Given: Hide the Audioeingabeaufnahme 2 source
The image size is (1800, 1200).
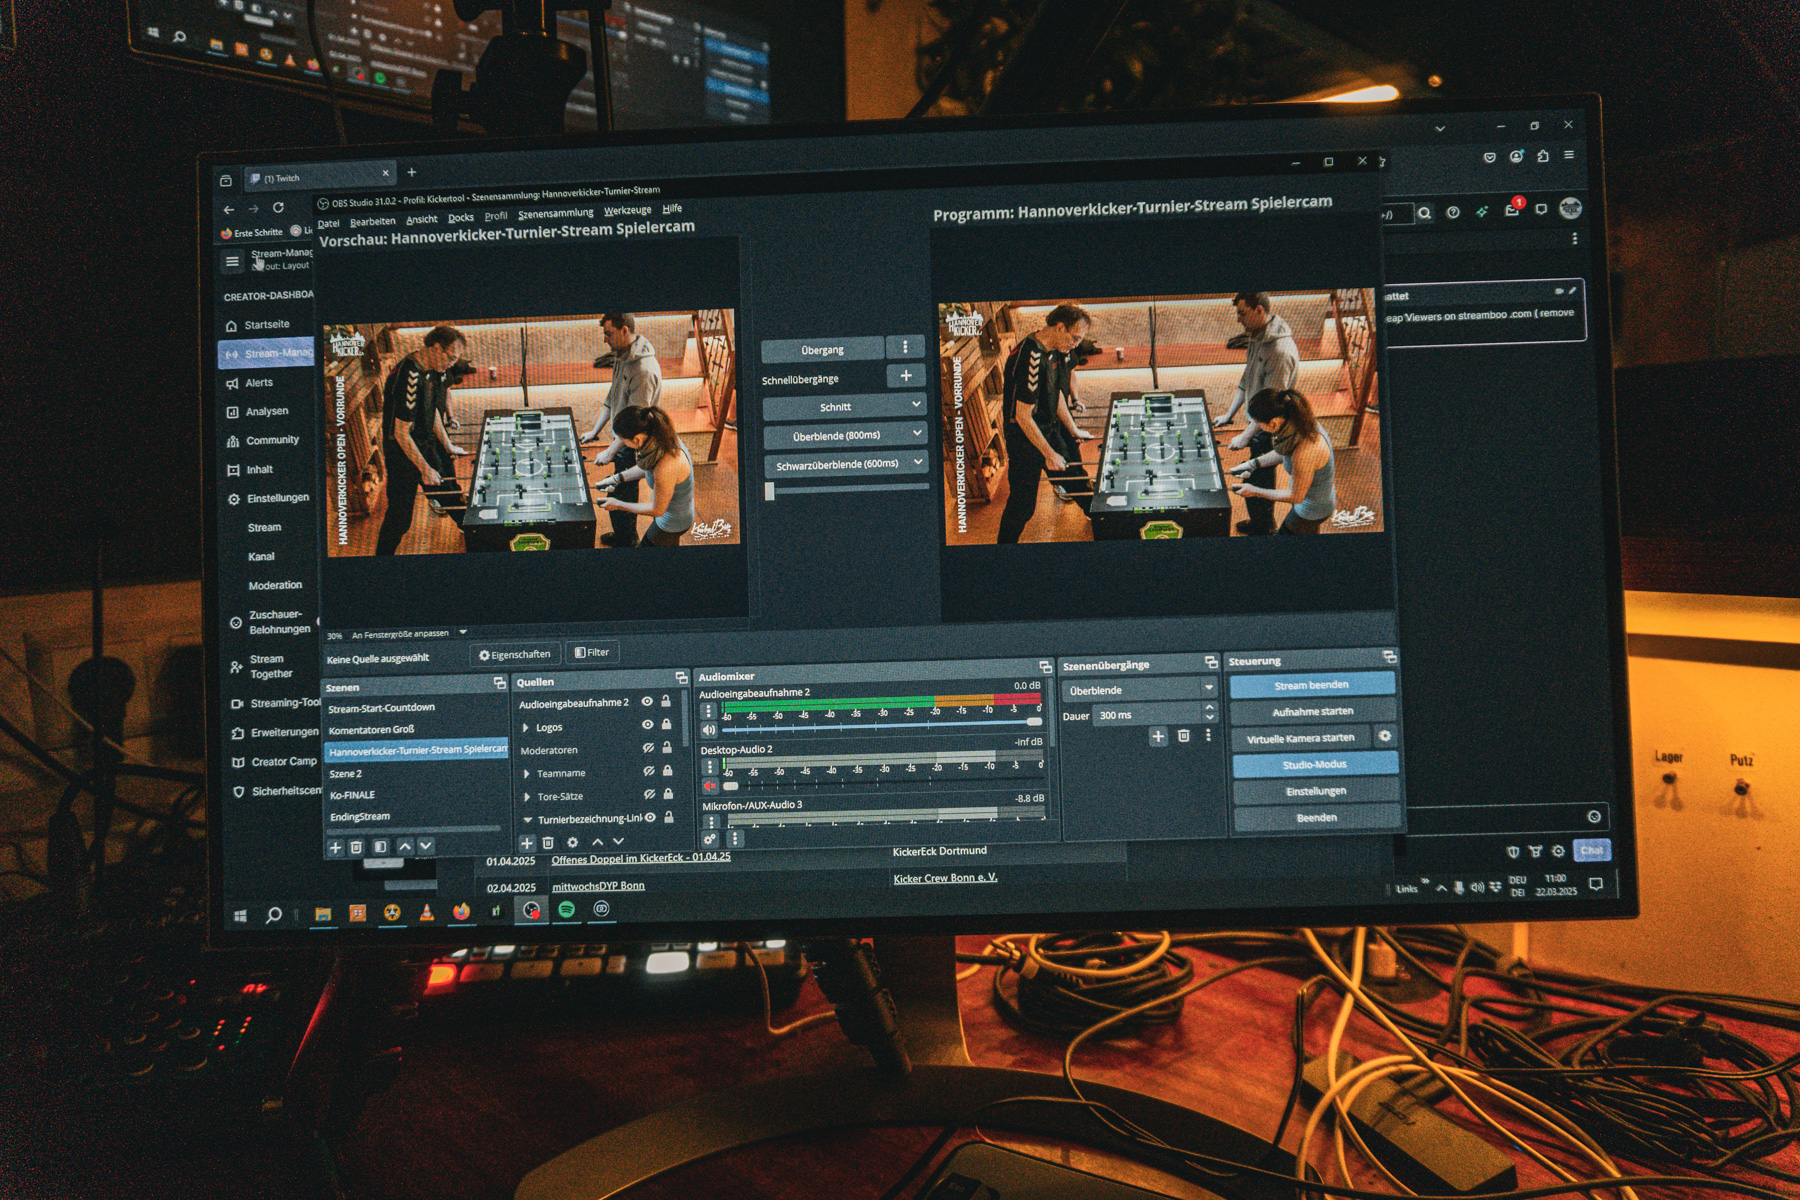Looking at the screenshot, I should (647, 702).
